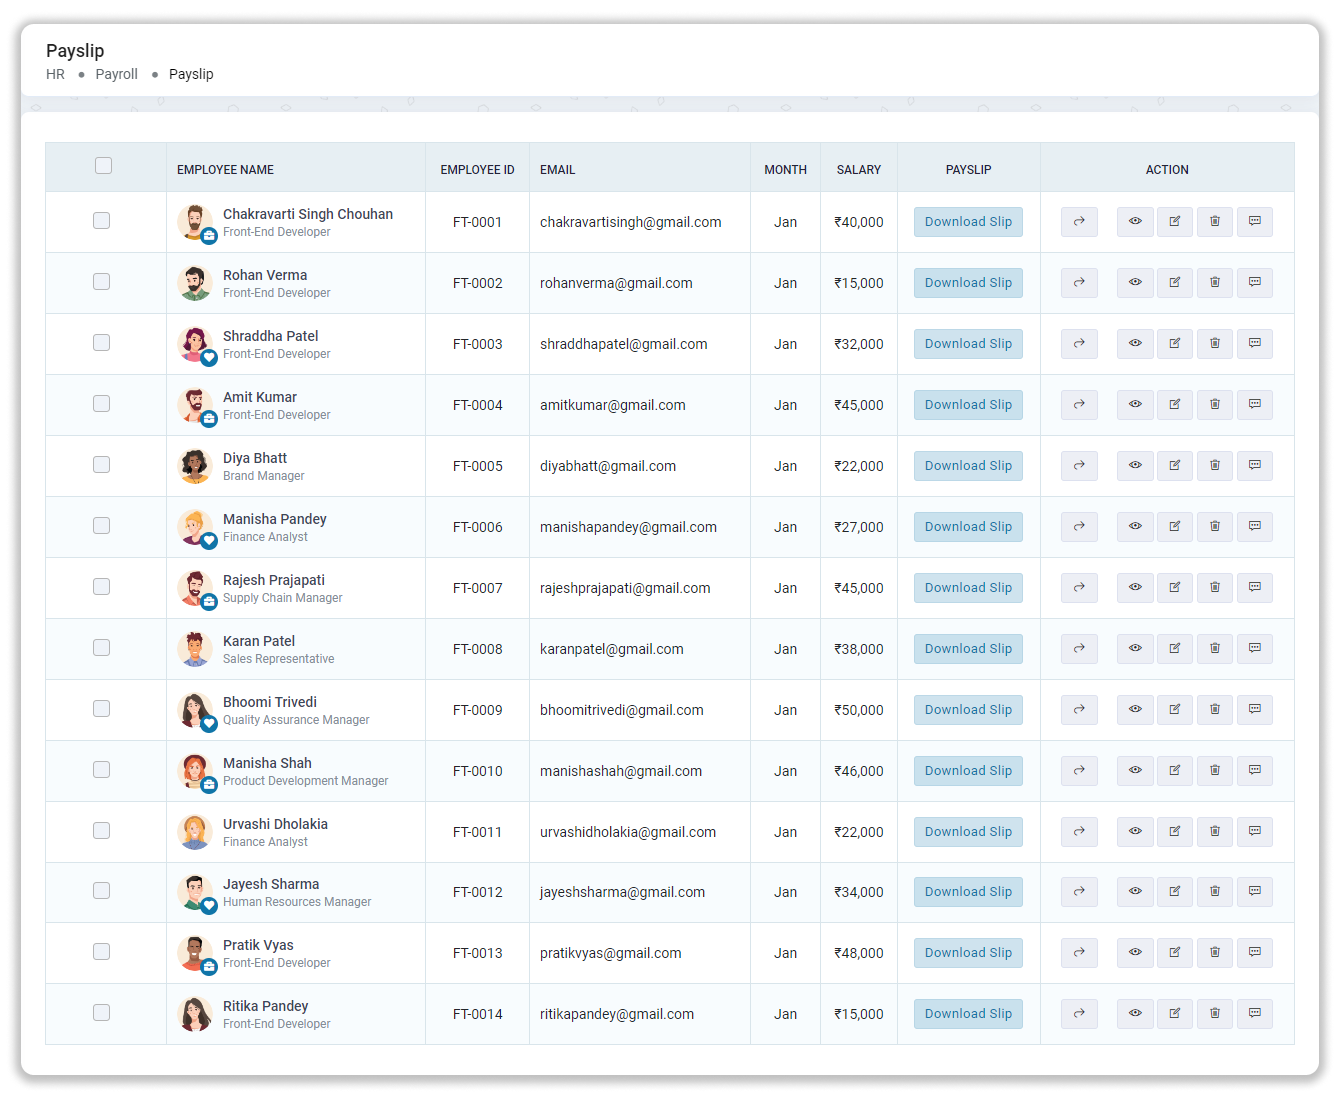The image size is (1340, 1100).
Task: Click the HR breadcrumb item
Action: coord(55,74)
